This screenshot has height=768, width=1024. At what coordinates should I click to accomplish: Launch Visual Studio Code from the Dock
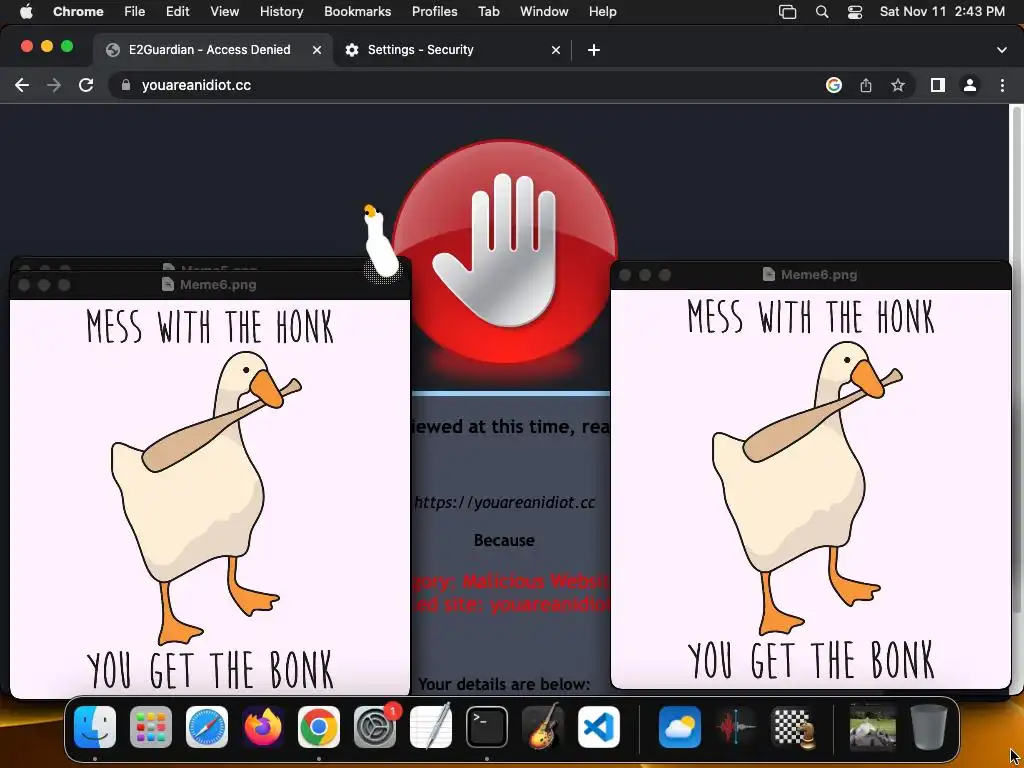(599, 727)
